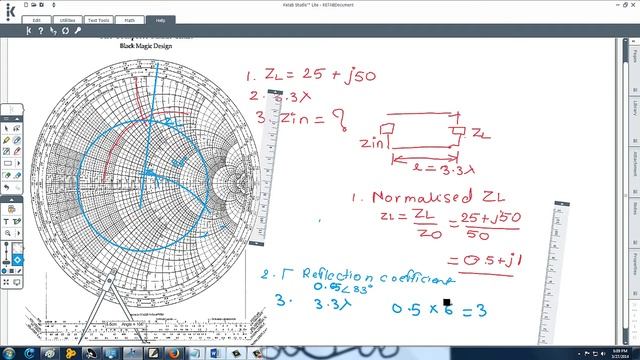This screenshot has height=360, width=640.
Task: Open the Text Tools tab
Action: (98, 20)
